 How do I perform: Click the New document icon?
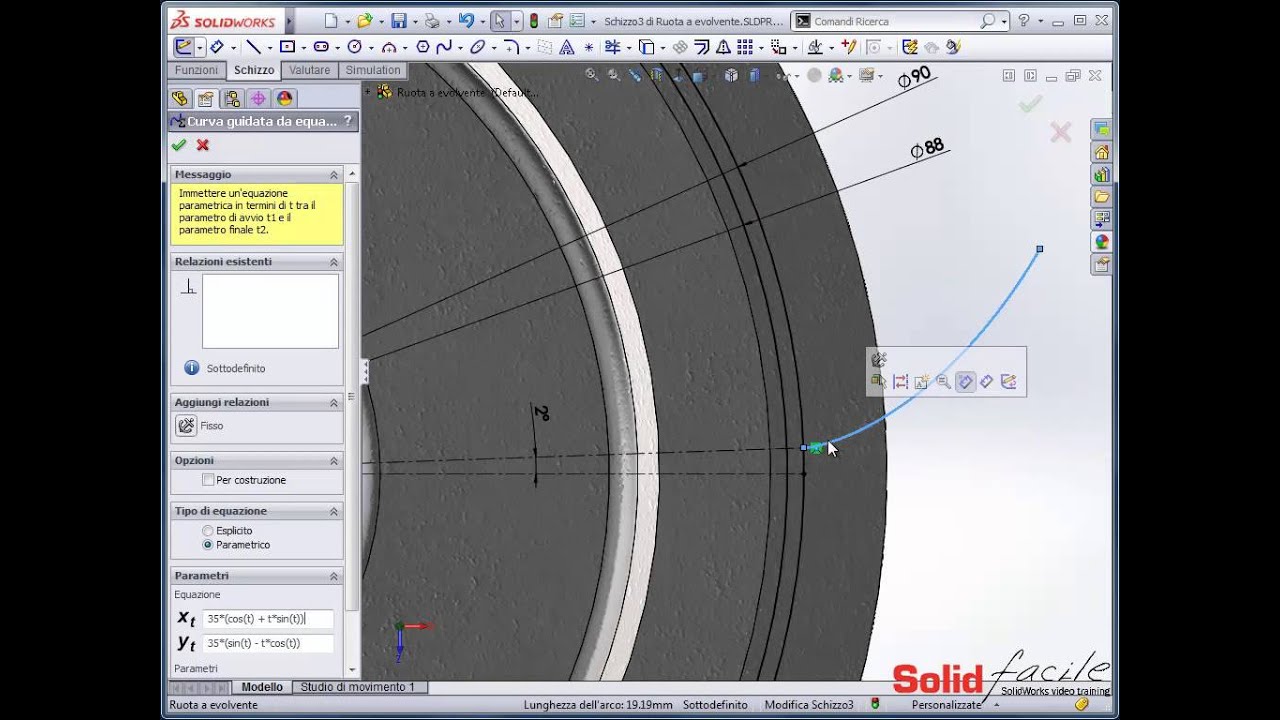pyautogui.click(x=331, y=20)
